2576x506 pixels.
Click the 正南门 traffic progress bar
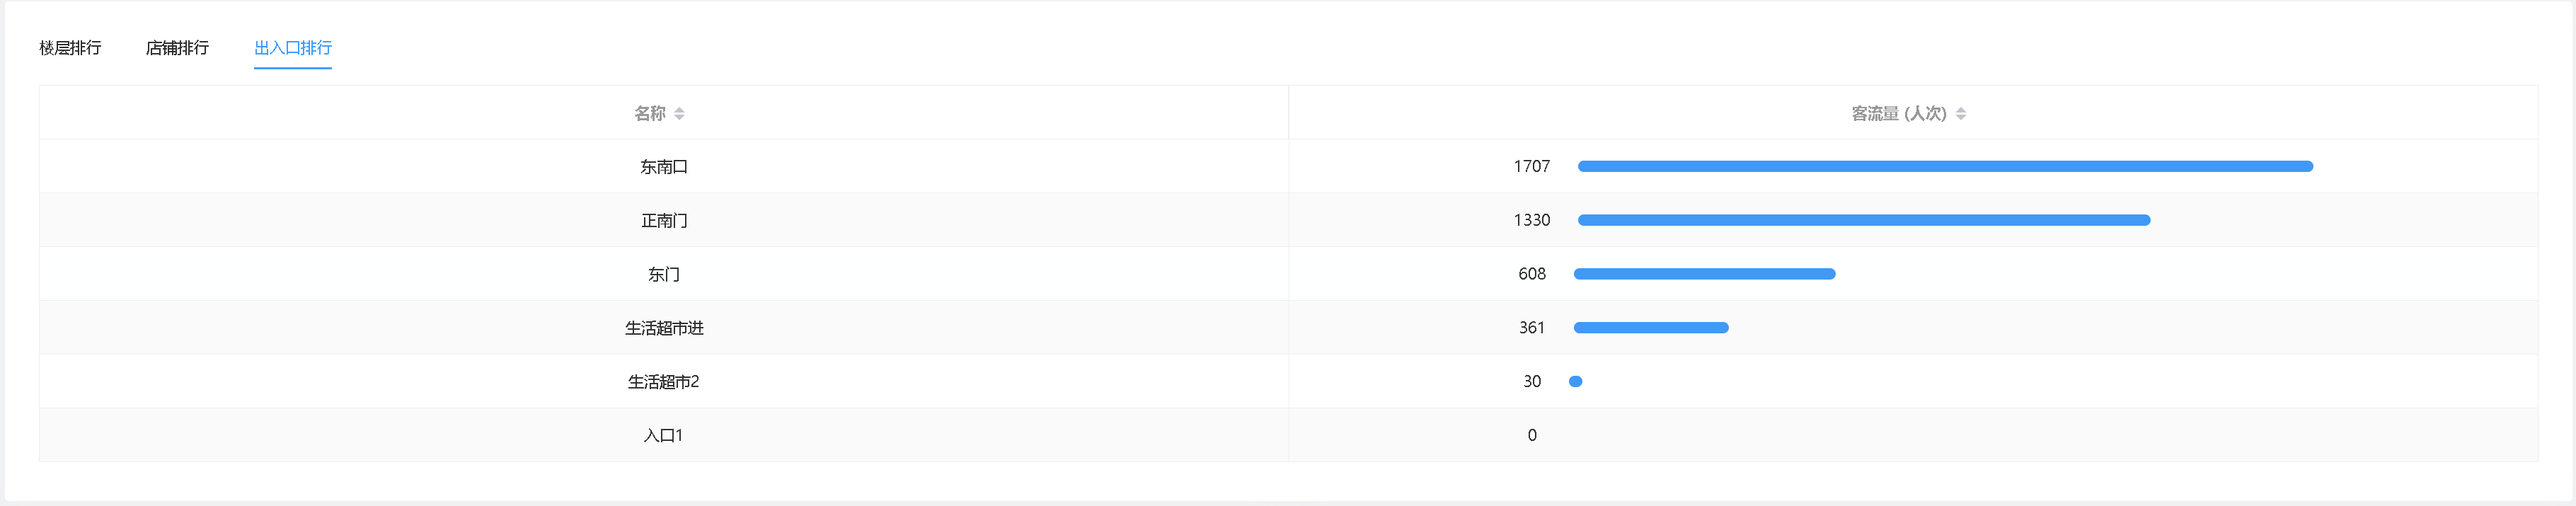pyautogui.click(x=1863, y=220)
